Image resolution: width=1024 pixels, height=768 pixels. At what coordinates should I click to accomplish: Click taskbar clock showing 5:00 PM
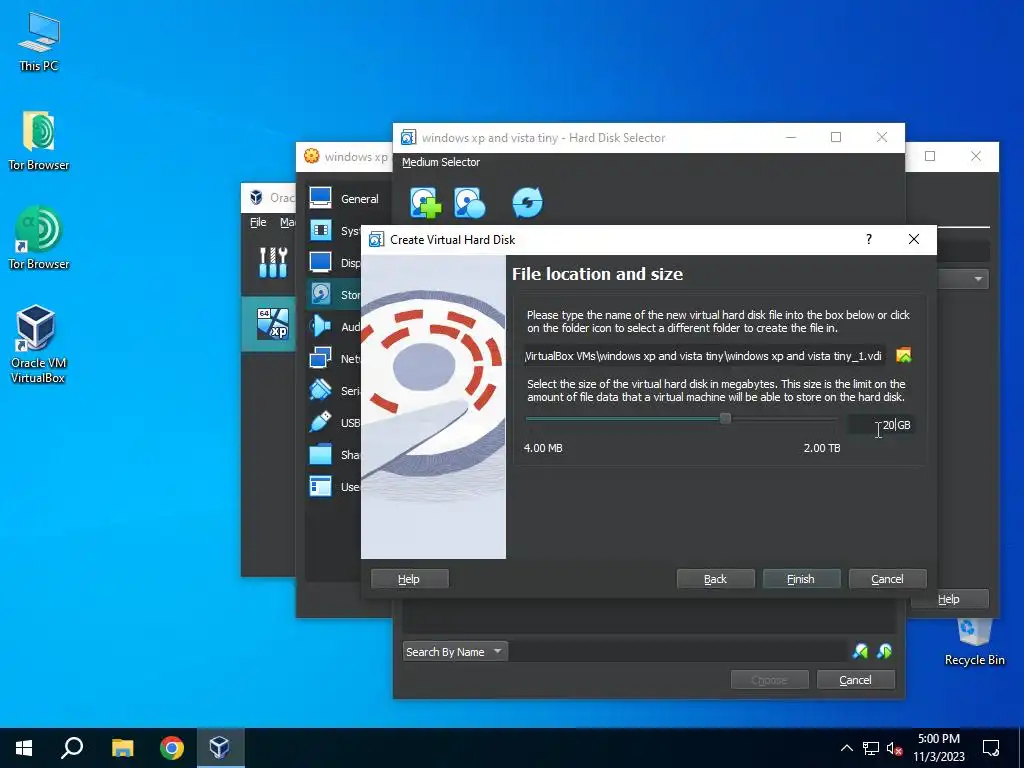tap(938, 748)
